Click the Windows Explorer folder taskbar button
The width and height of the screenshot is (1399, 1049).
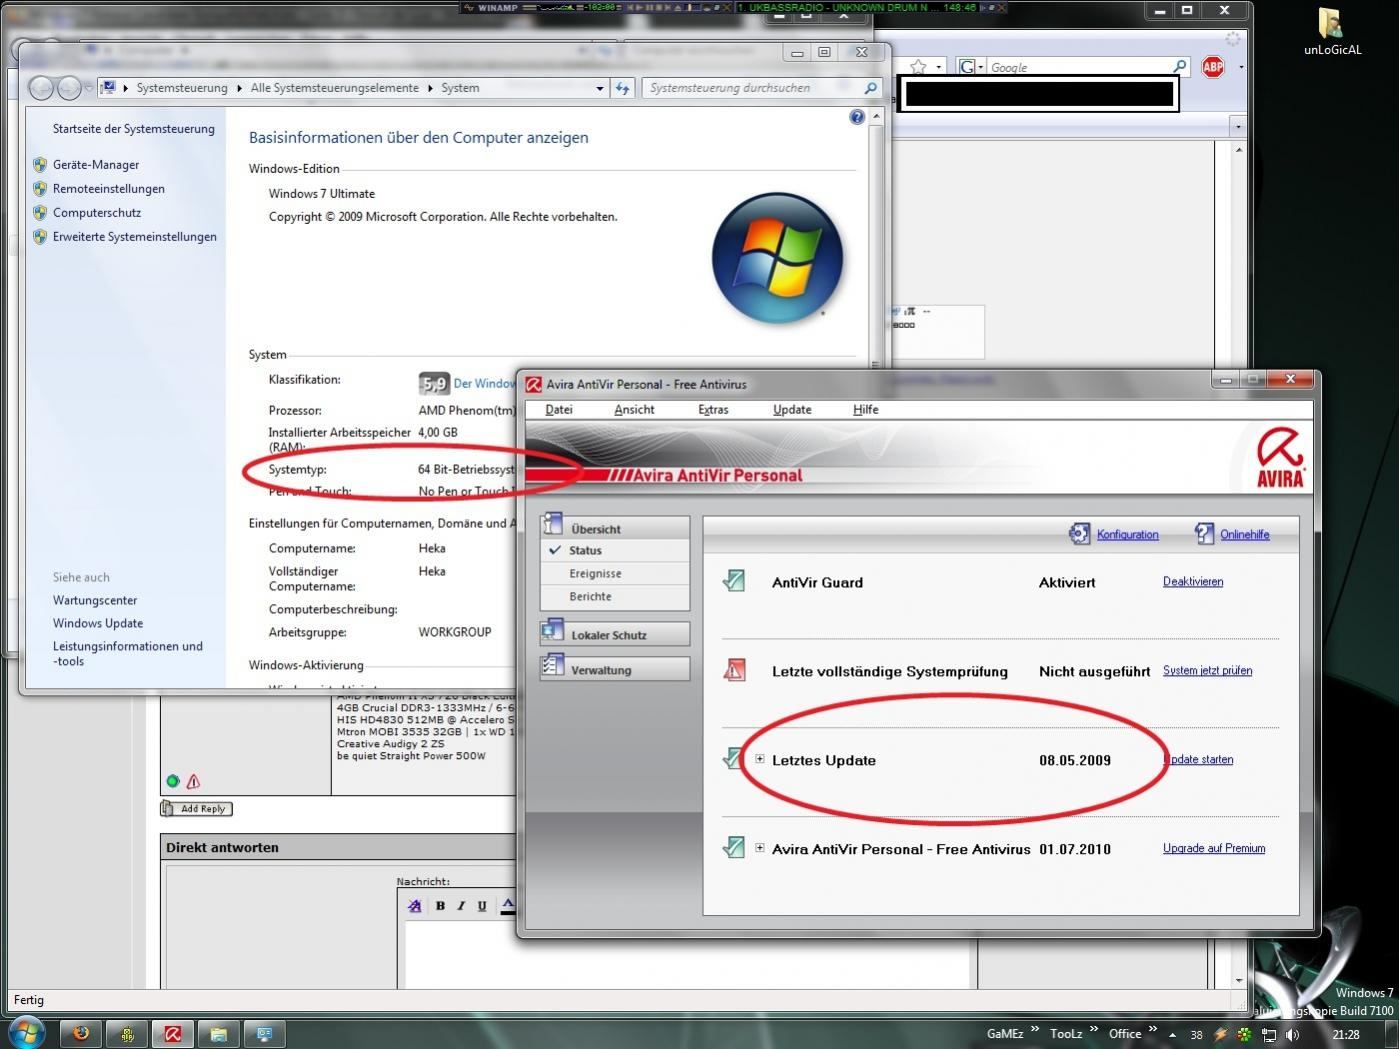tap(219, 1033)
